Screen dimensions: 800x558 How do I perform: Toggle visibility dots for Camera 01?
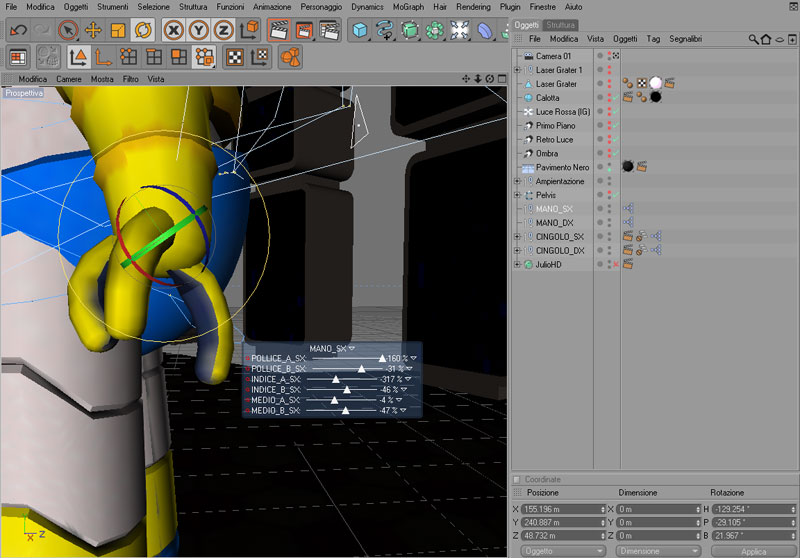click(x=609, y=56)
